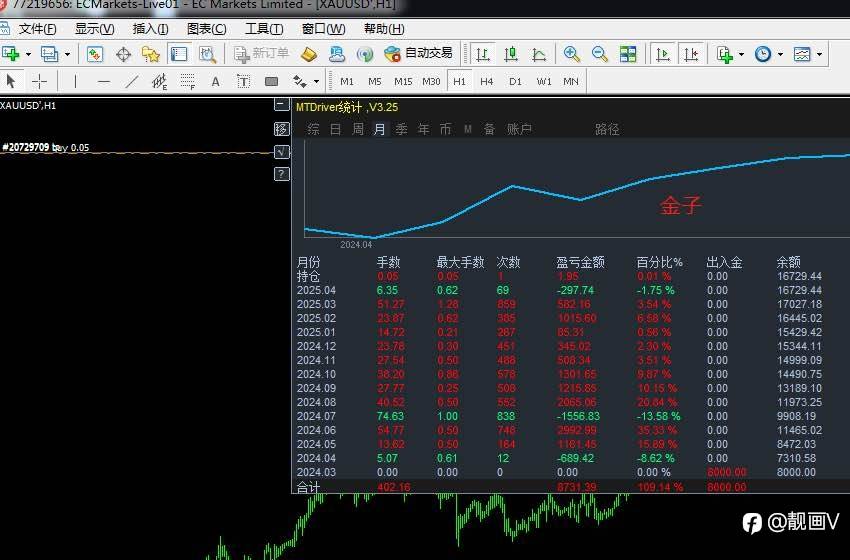Open the 年 (yearly) stats tab
Image resolution: width=850 pixels, height=560 pixels.
423,129
